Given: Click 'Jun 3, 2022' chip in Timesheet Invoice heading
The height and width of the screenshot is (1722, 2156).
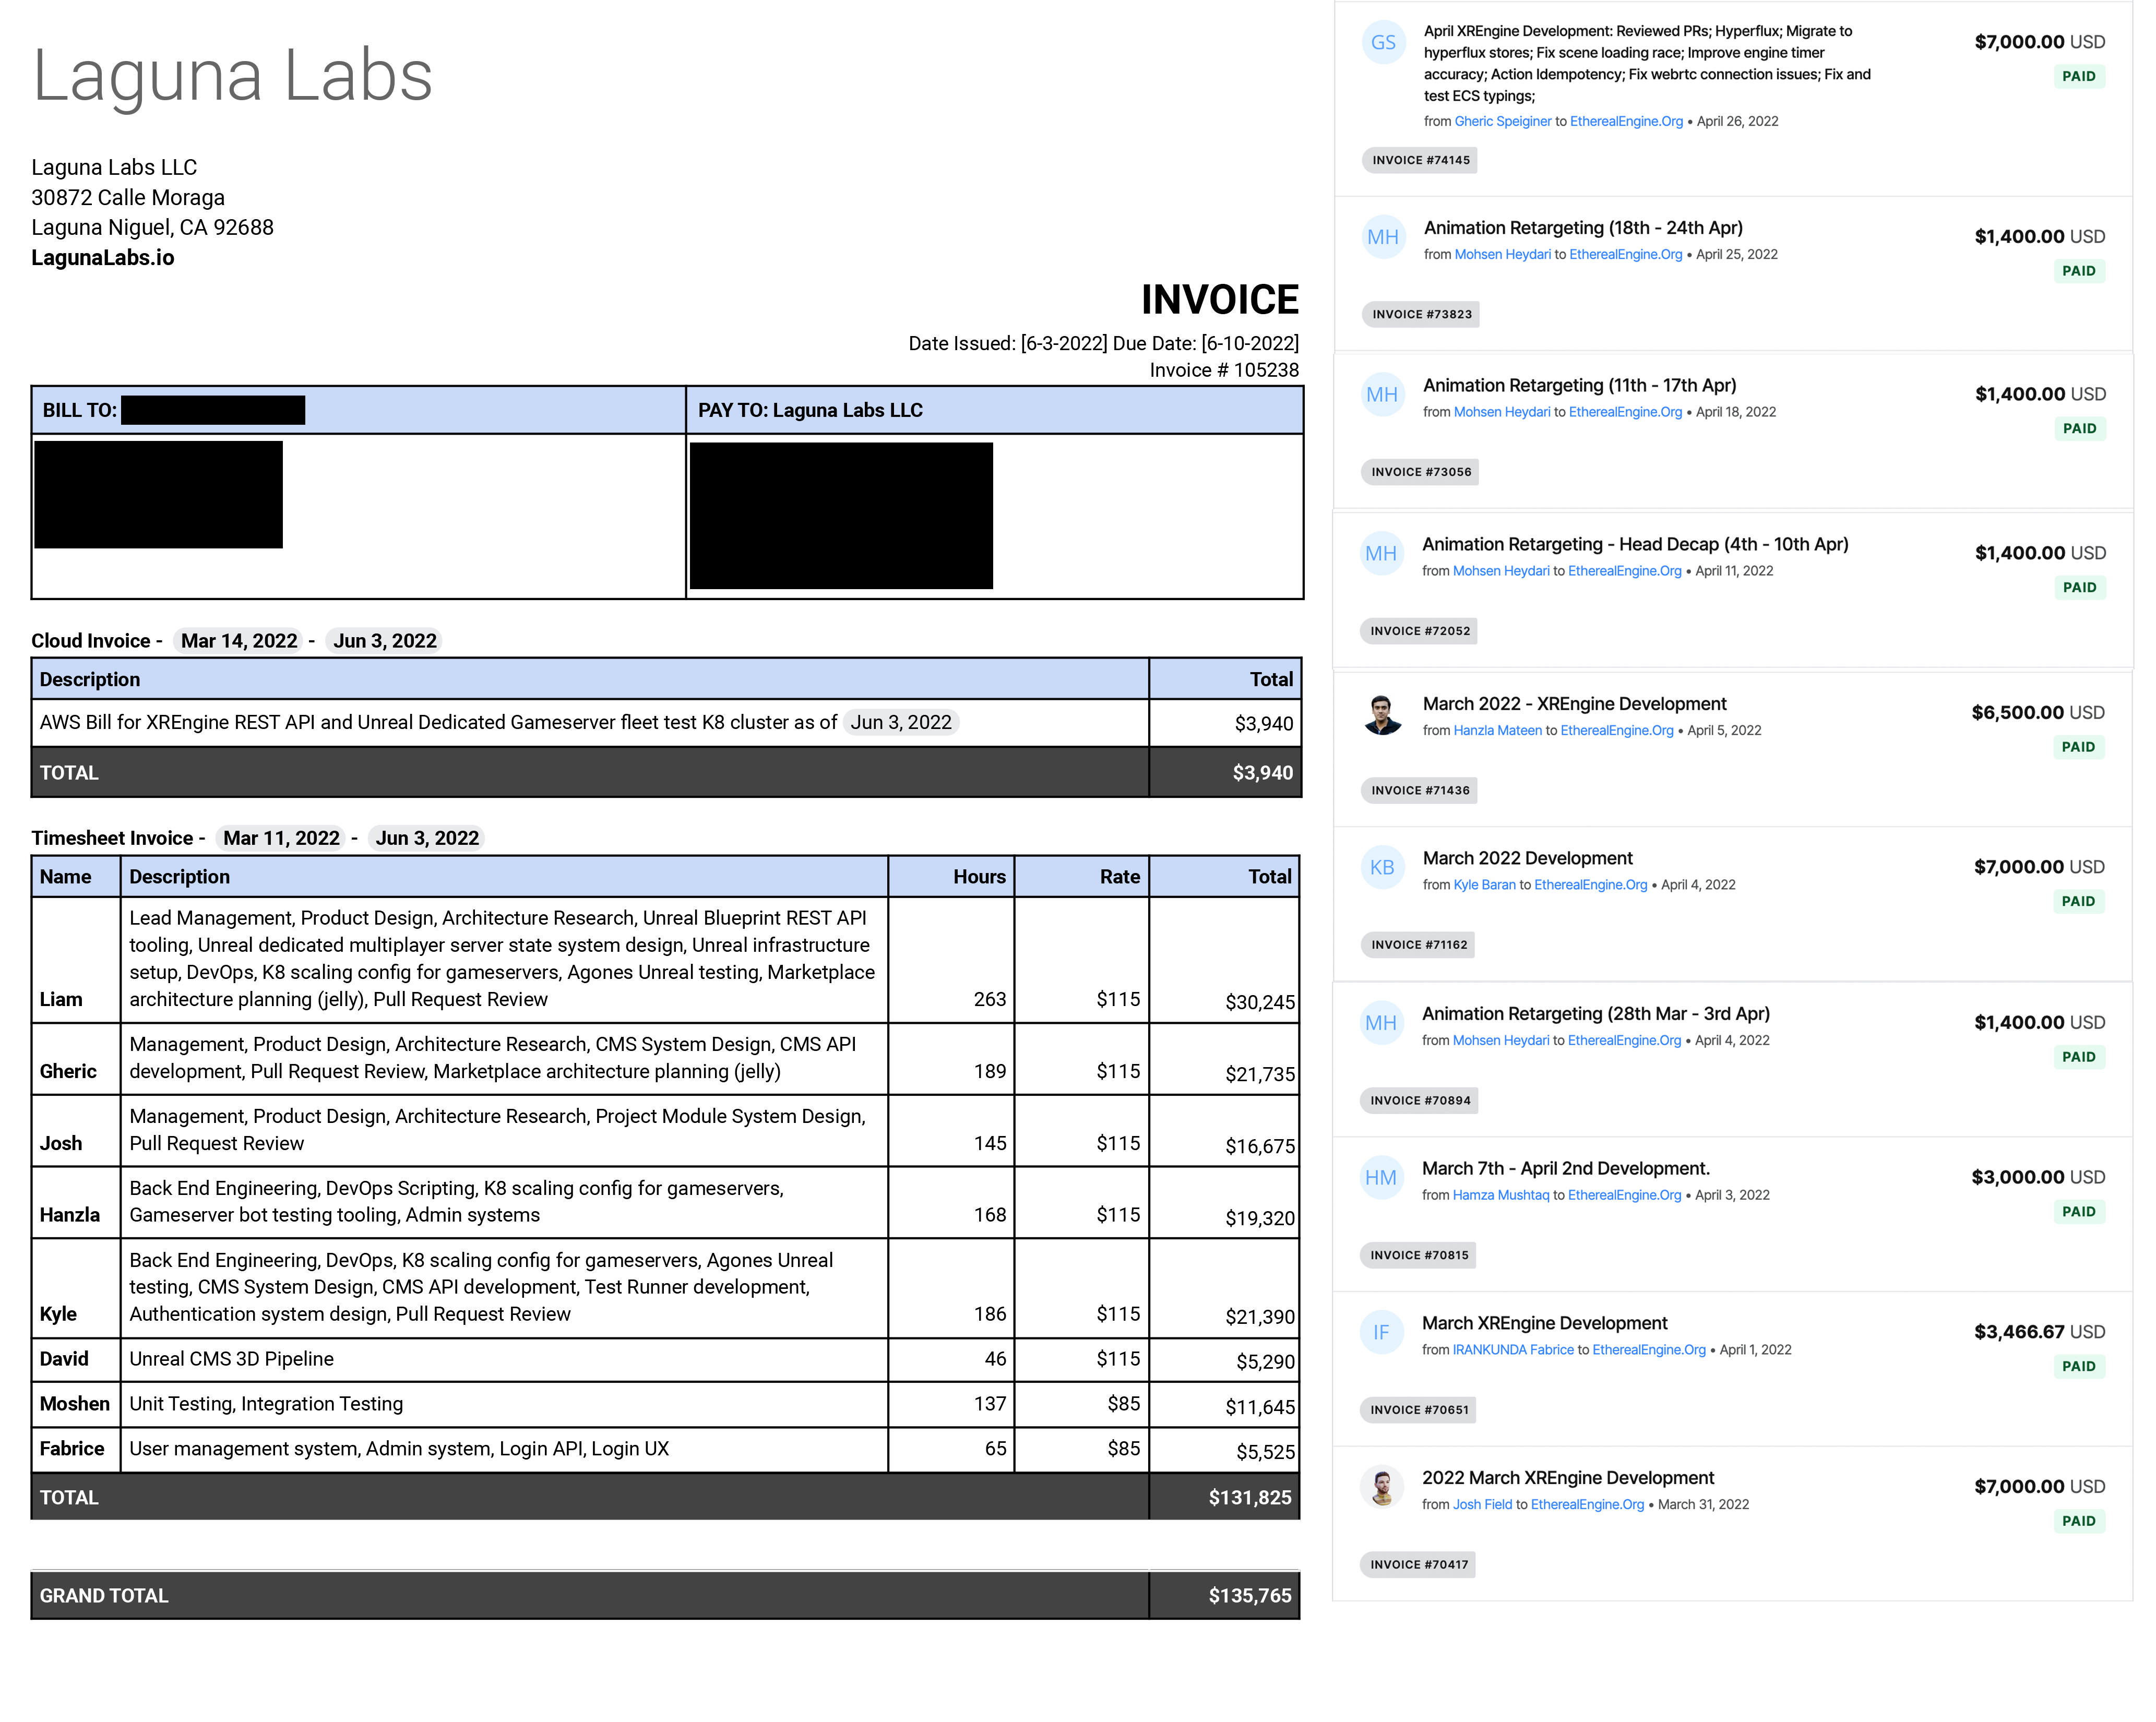Looking at the screenshot, I should click(x=427, y=838).
